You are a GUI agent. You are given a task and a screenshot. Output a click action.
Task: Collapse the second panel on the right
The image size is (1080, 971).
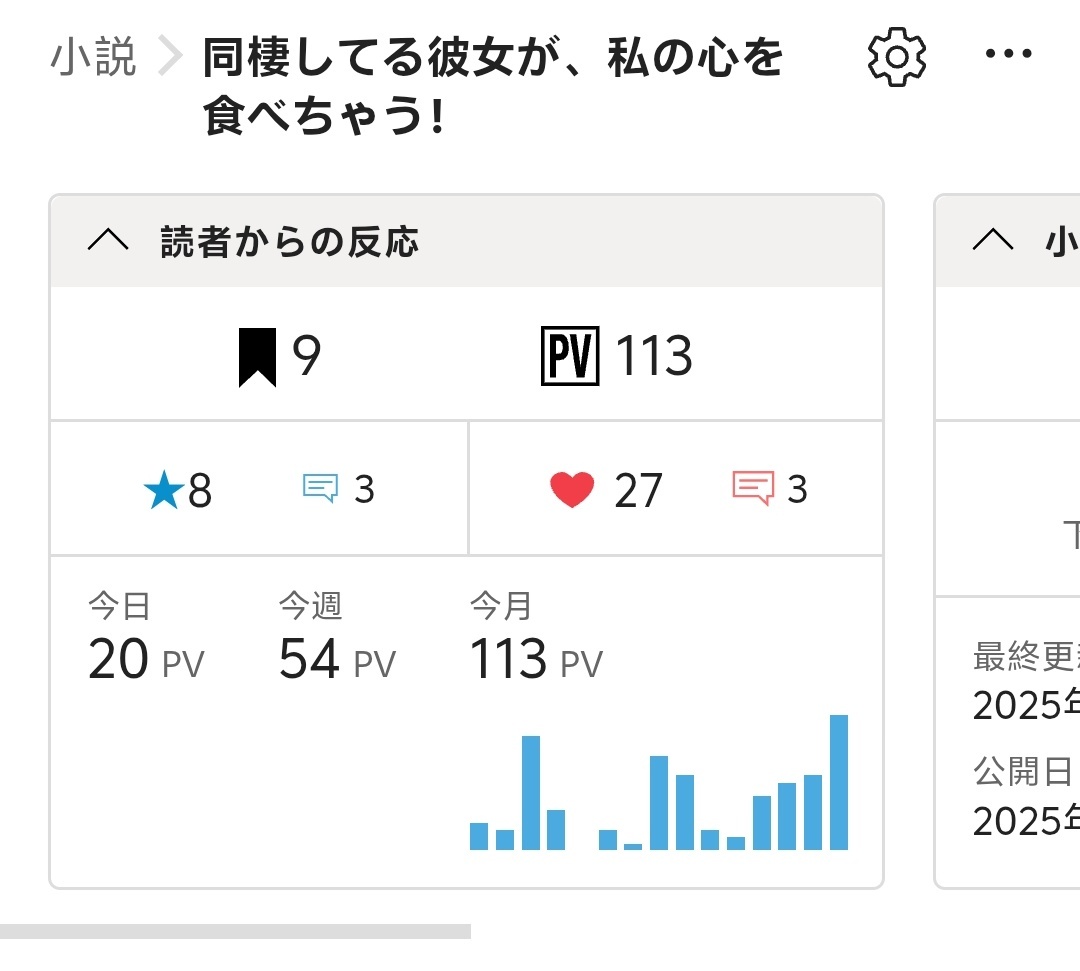coord(992,241)
